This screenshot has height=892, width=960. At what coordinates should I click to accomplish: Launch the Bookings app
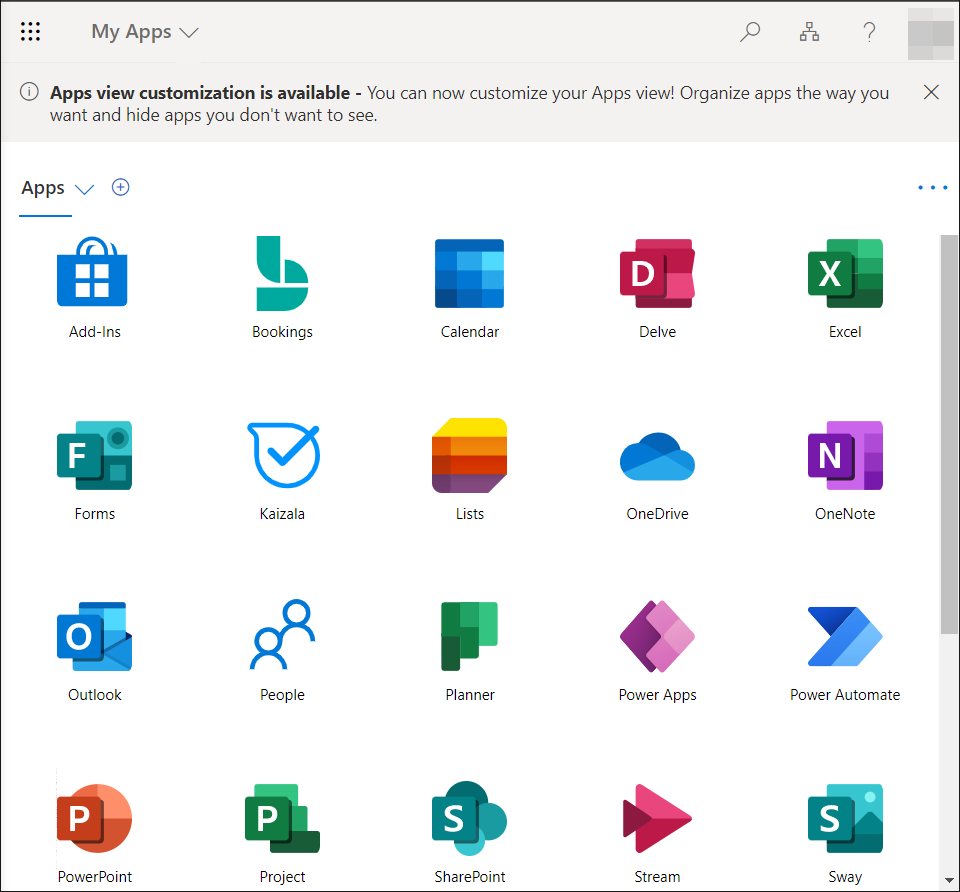(282, 288)
